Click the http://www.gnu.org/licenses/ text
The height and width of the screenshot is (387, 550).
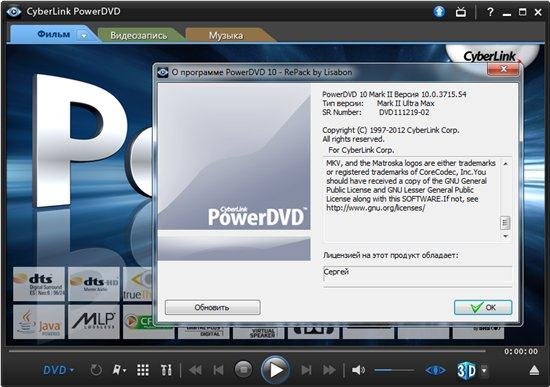tap(376, 208)
